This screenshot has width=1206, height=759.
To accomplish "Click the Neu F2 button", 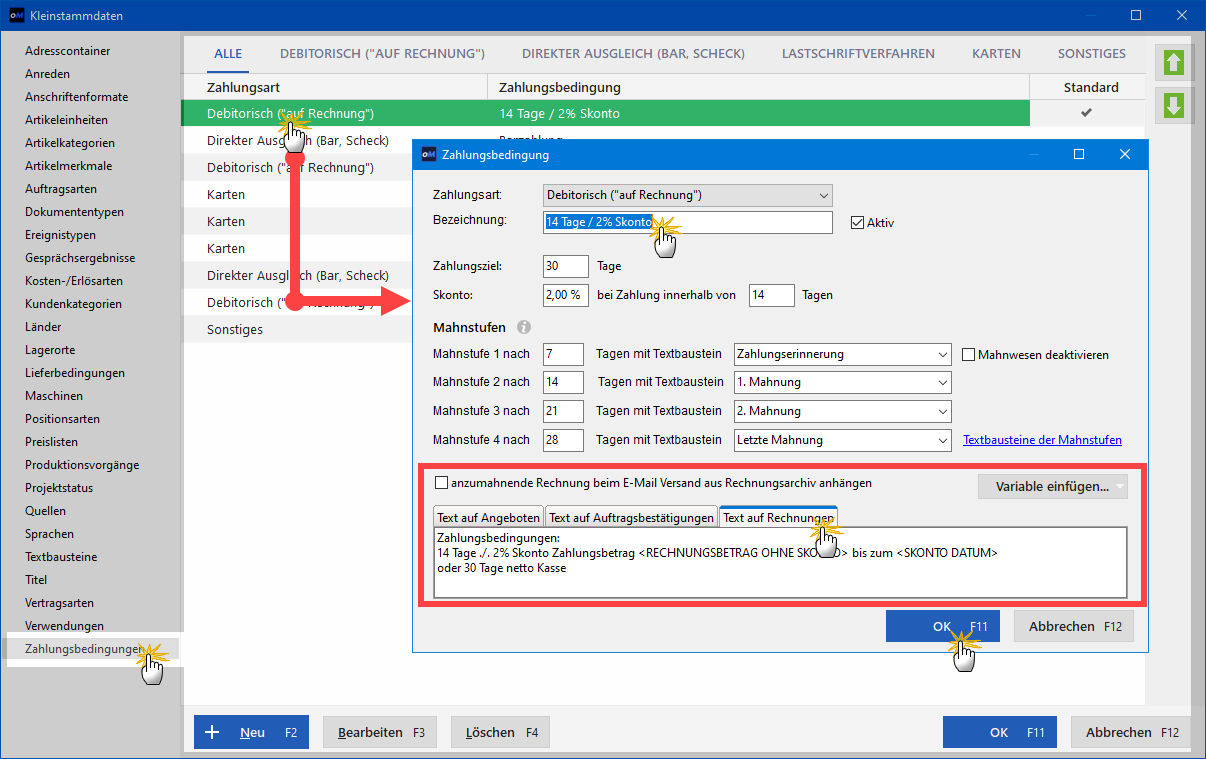I will 251,732.
